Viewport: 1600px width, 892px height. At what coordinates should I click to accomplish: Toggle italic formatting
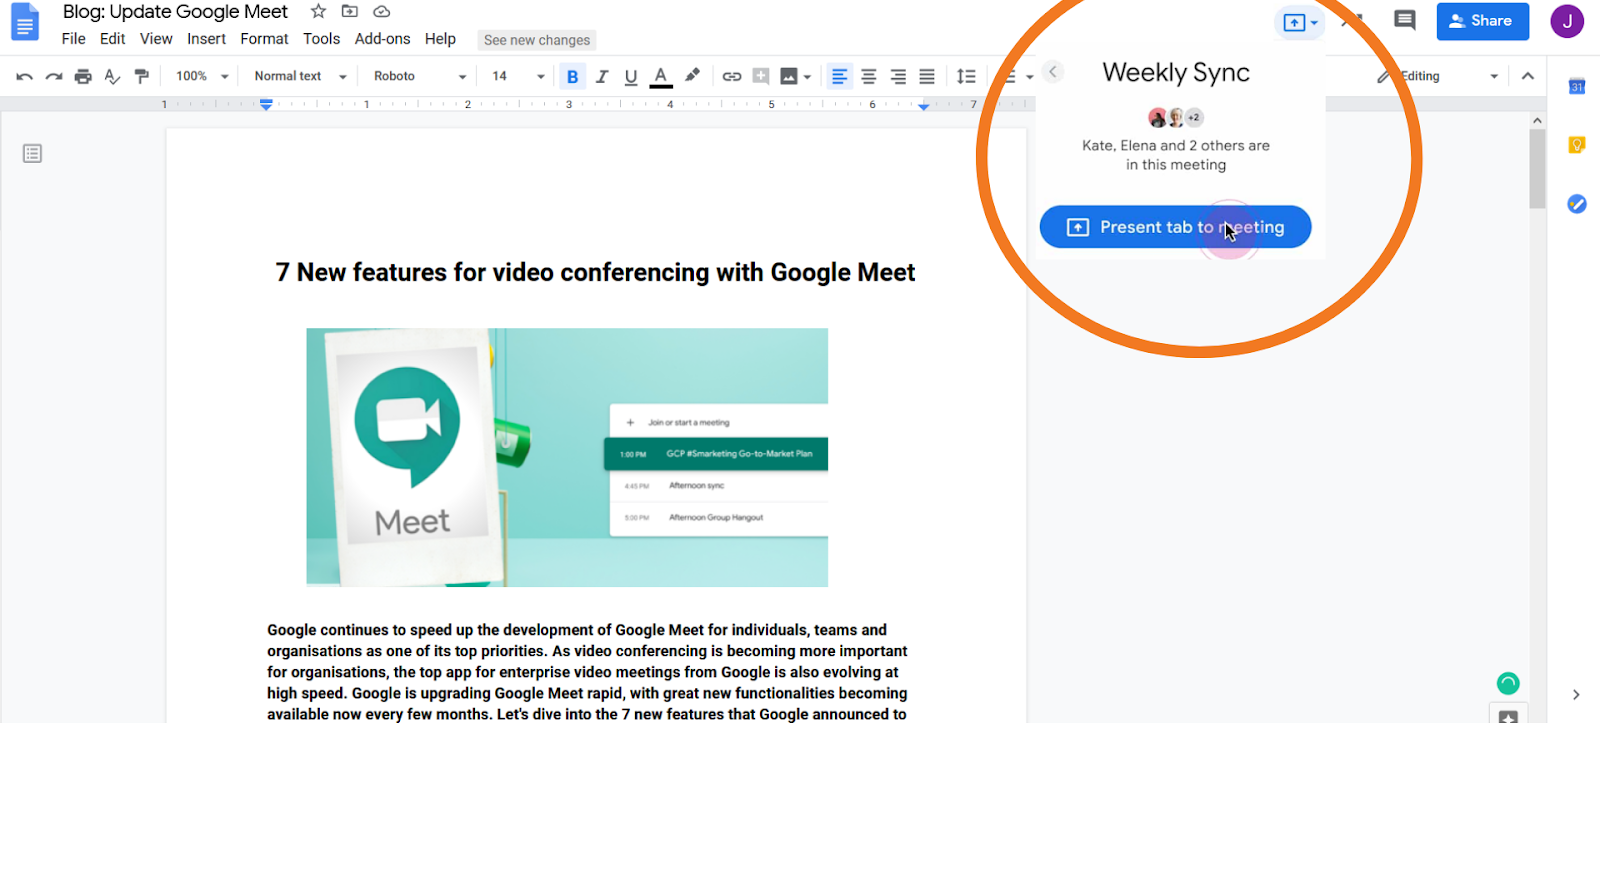pos(602,76)
